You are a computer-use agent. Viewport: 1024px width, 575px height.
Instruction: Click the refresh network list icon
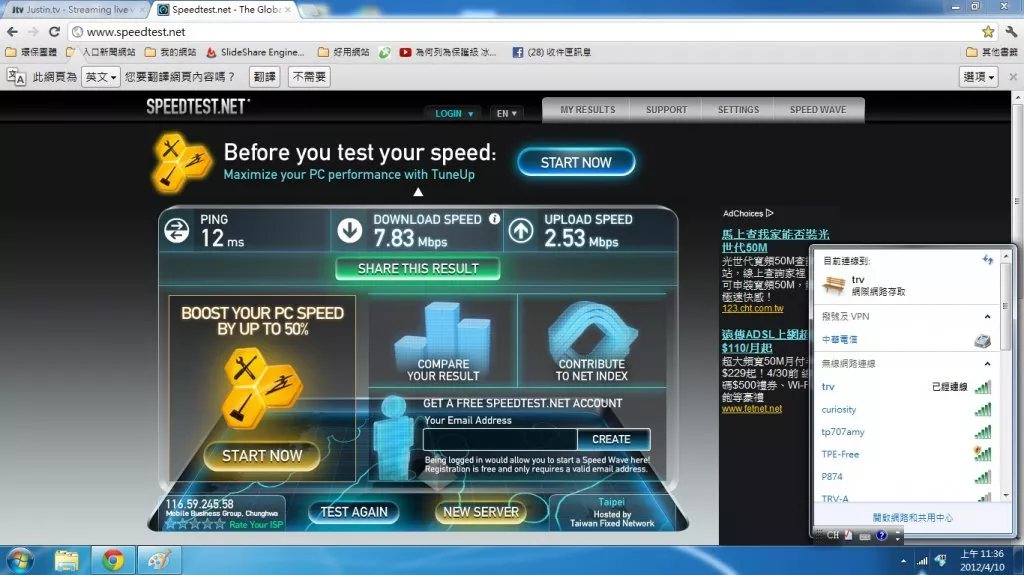click(x=987, y=260)
